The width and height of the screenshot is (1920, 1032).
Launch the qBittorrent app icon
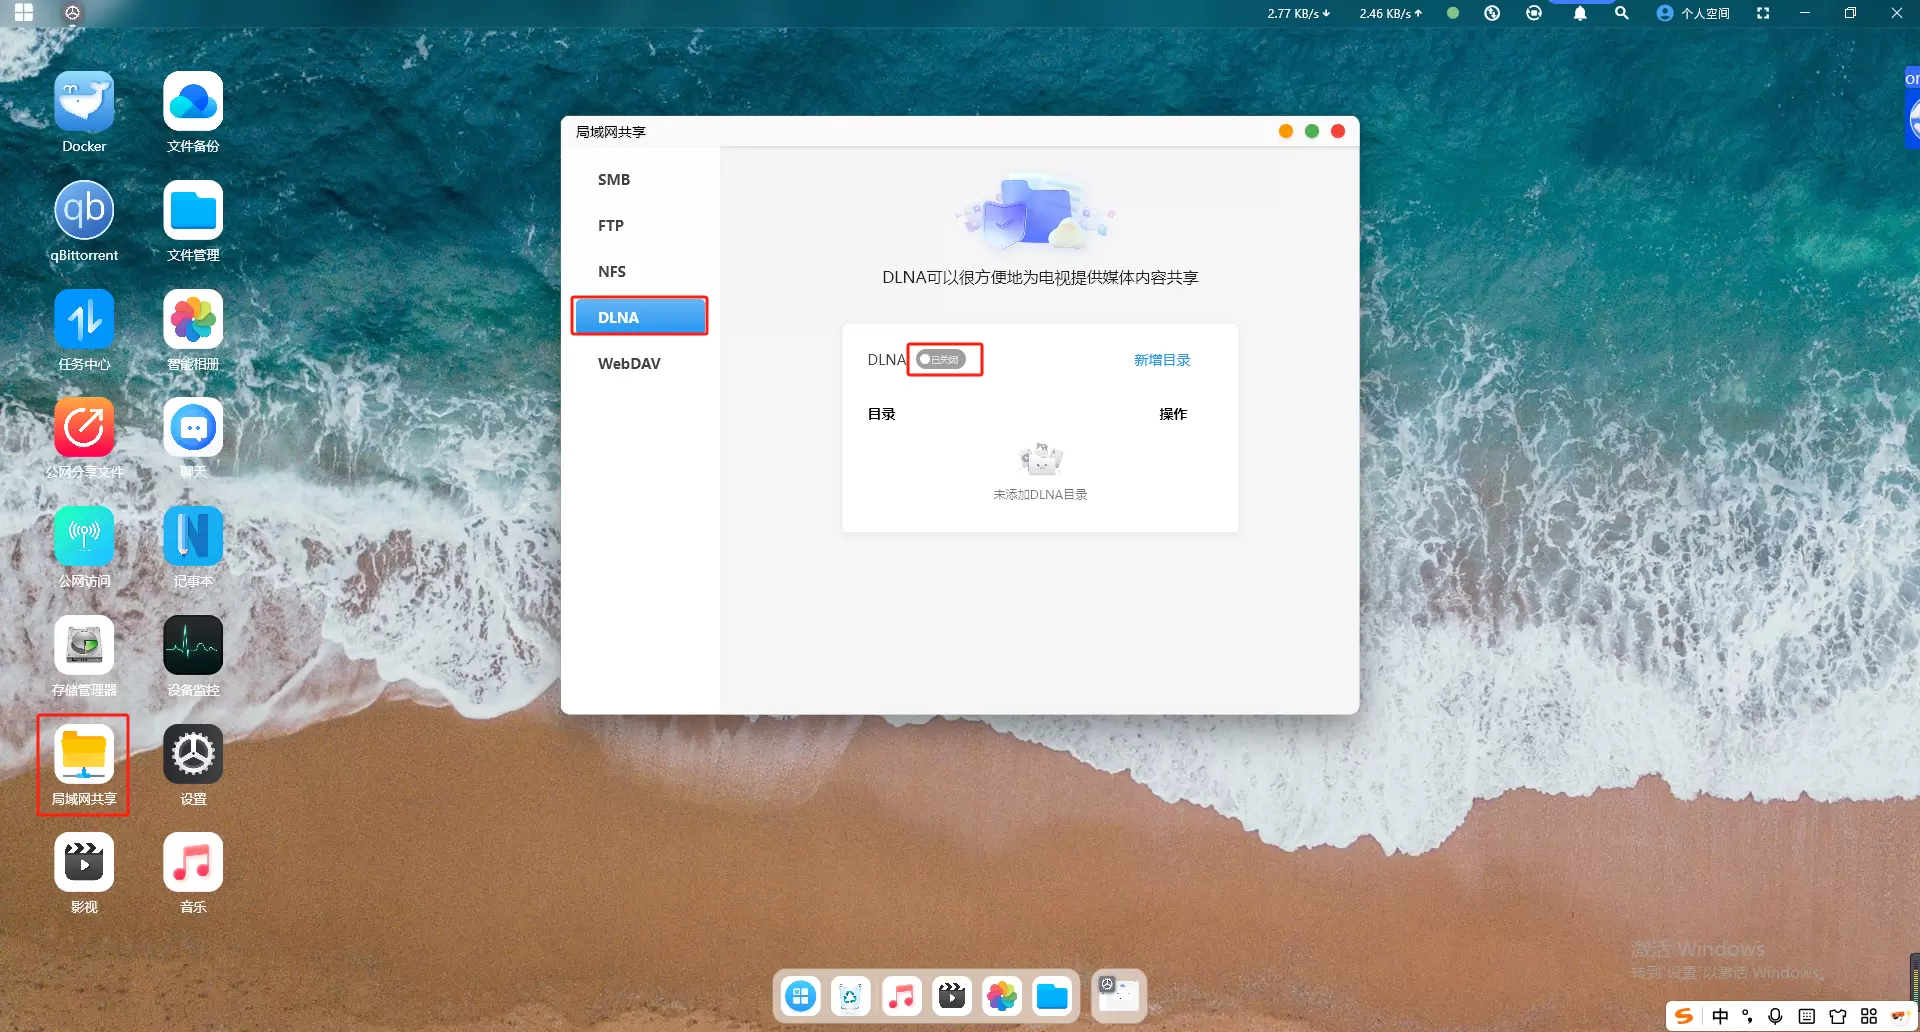[84, 211]
